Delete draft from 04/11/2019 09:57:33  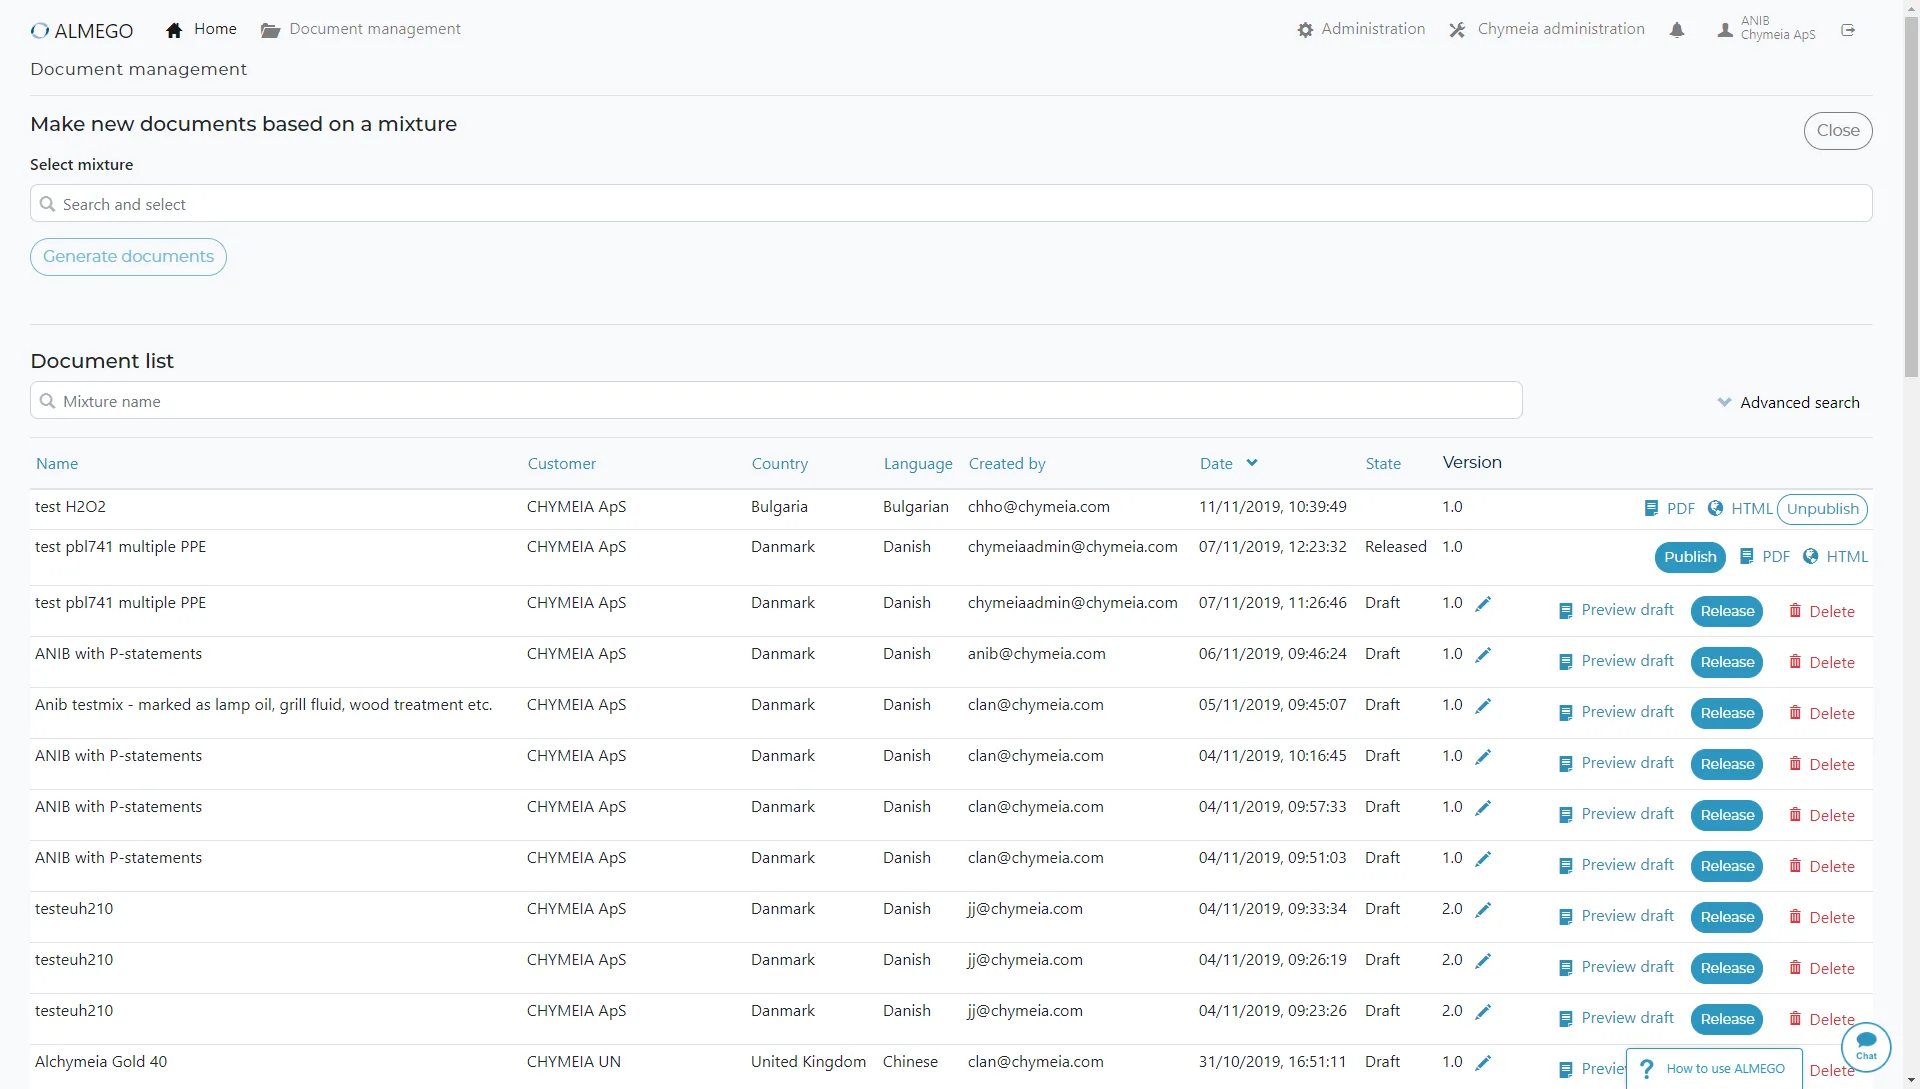tap(1822, 815)
